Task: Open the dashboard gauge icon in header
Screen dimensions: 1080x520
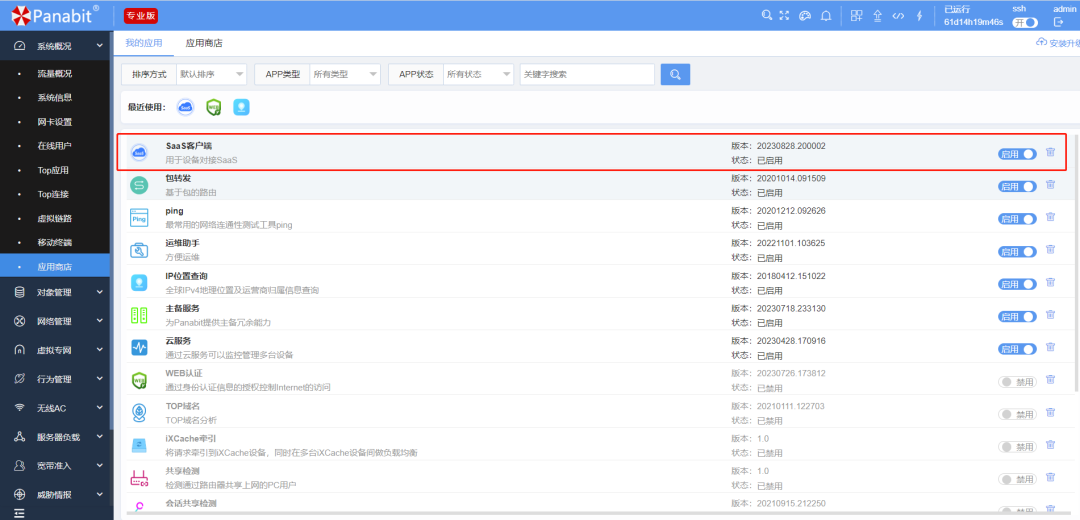Action: (804, 16)
